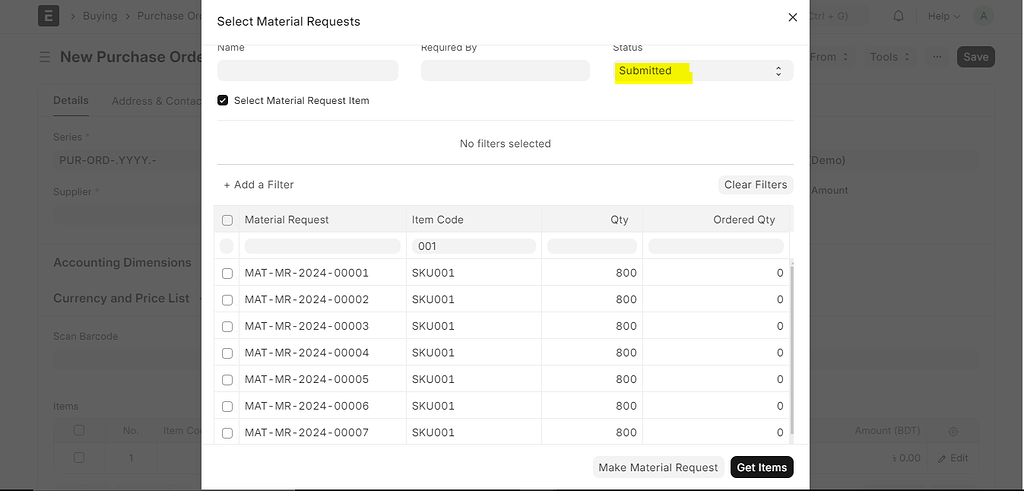
Task: Click the Qty column filter box
Action: (592, 246)
